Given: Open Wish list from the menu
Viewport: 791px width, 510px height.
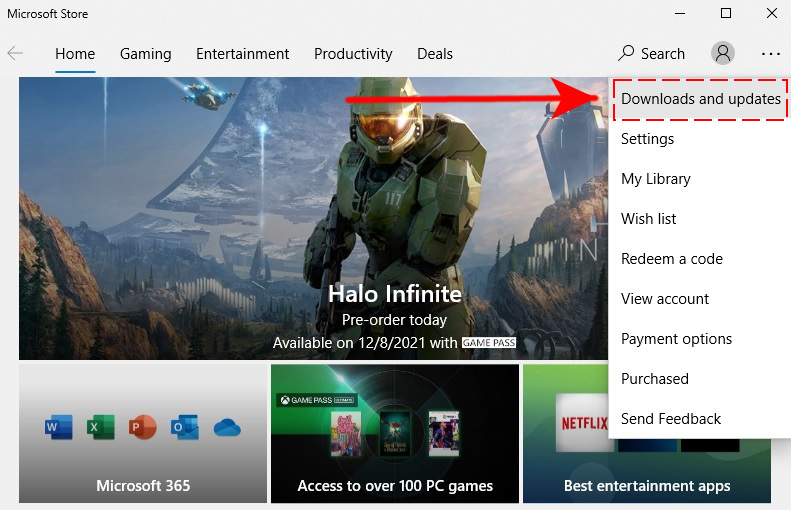Looking at the screenshot, I should click(700, 218).
